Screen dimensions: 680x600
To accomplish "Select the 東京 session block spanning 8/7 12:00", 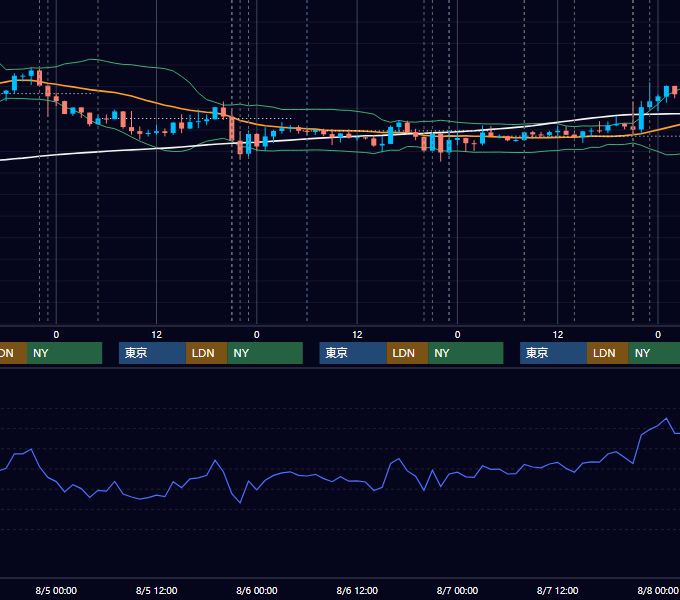I will [x=553, y=353].
